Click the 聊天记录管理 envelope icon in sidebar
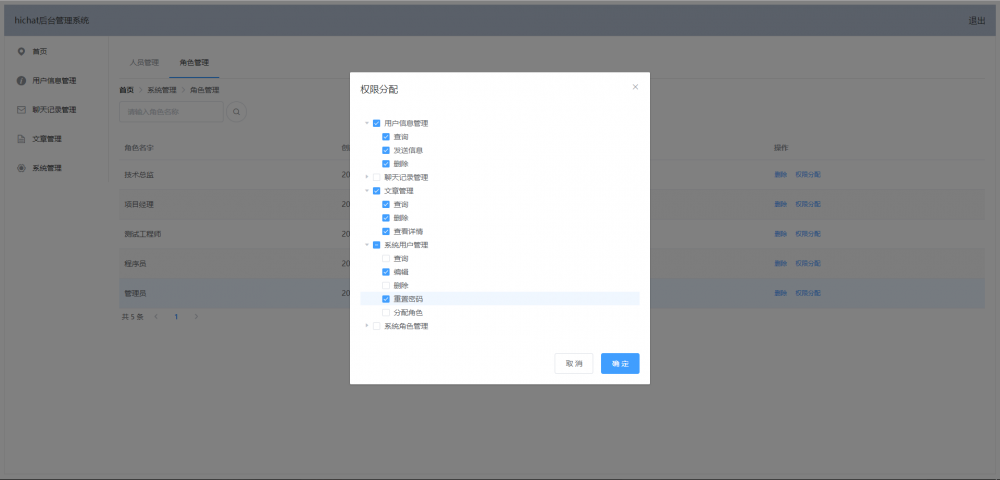The height and width of the screenshot is (480, 1000). pyautogui.click(x=21, y=110)
